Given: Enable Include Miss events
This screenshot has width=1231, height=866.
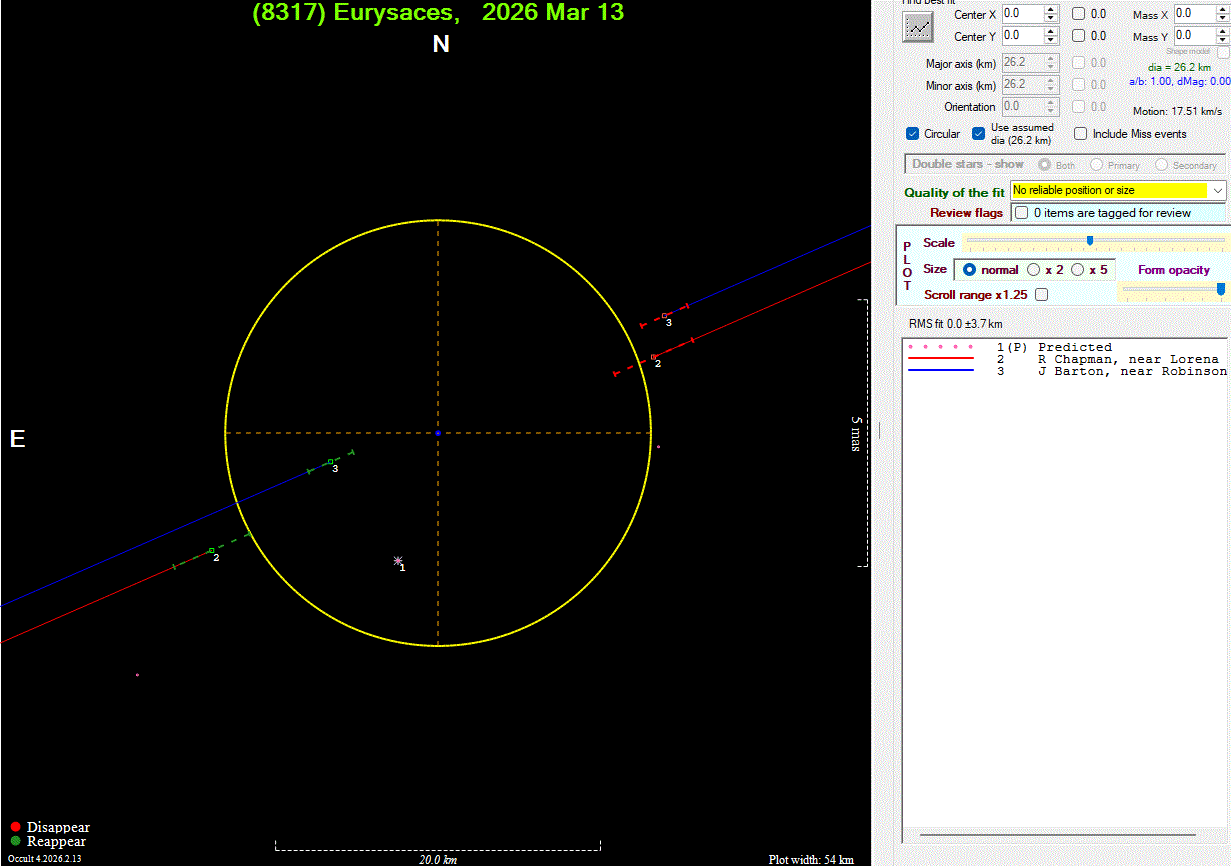Looking at the screenshot, I should pos(1081,134).
